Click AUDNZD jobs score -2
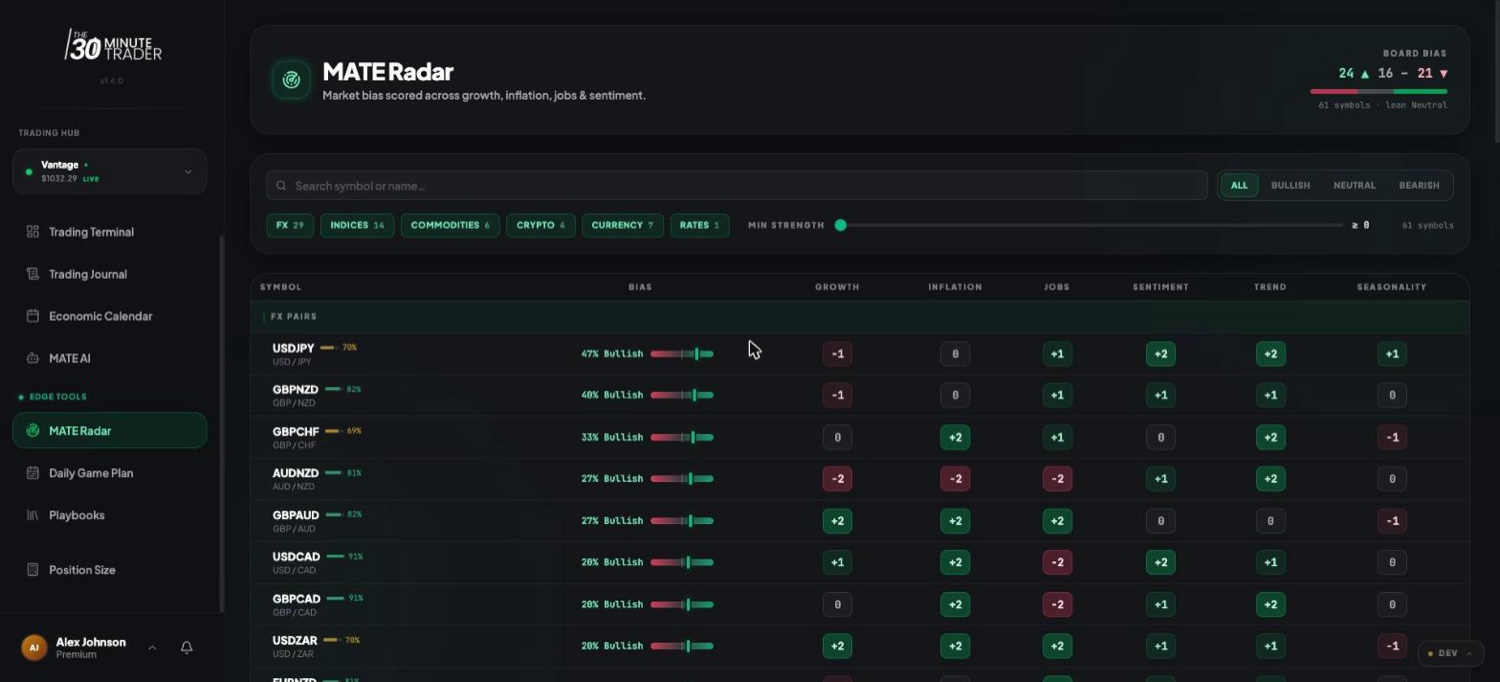The width and height of the screenshot is (1500, 682). point(1057,479)
